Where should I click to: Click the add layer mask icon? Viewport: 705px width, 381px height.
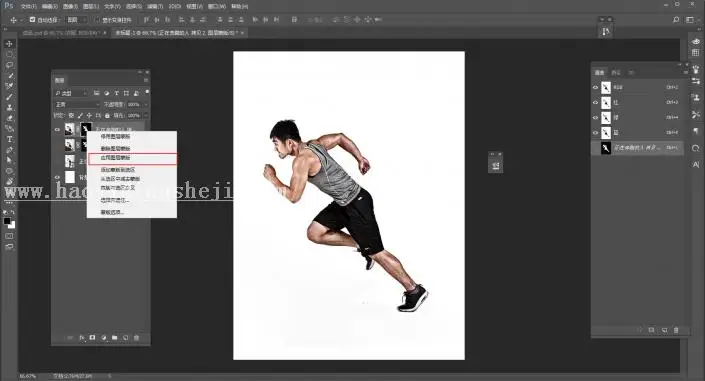tap(93, 337)
